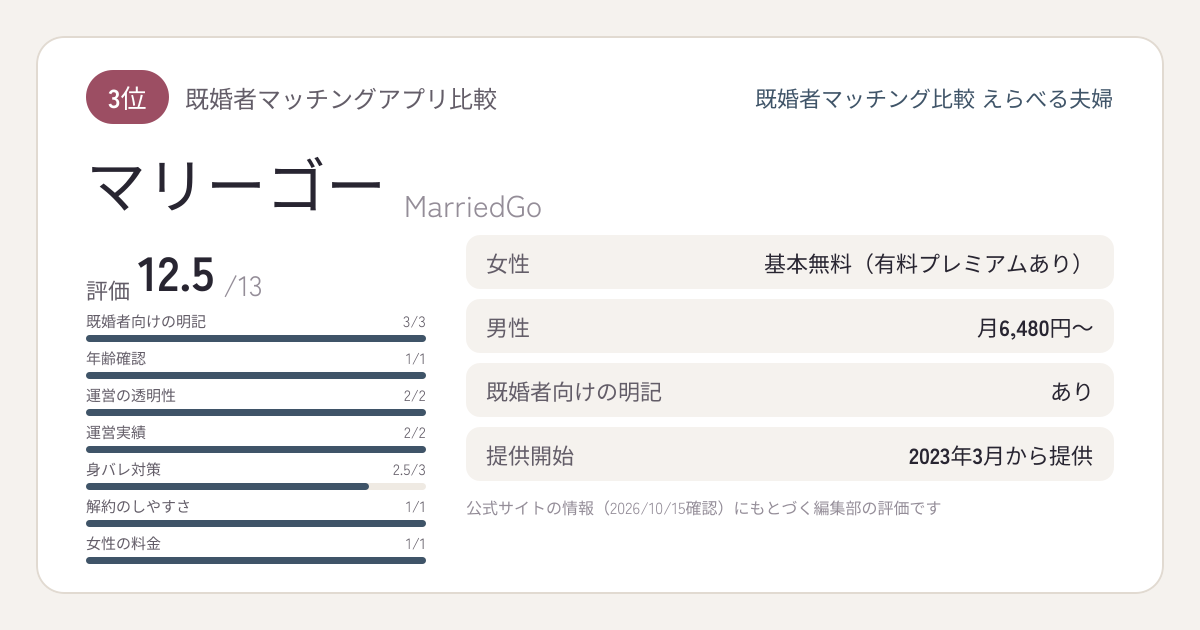Click the /13 maximum score text

[x=243, y=287]
